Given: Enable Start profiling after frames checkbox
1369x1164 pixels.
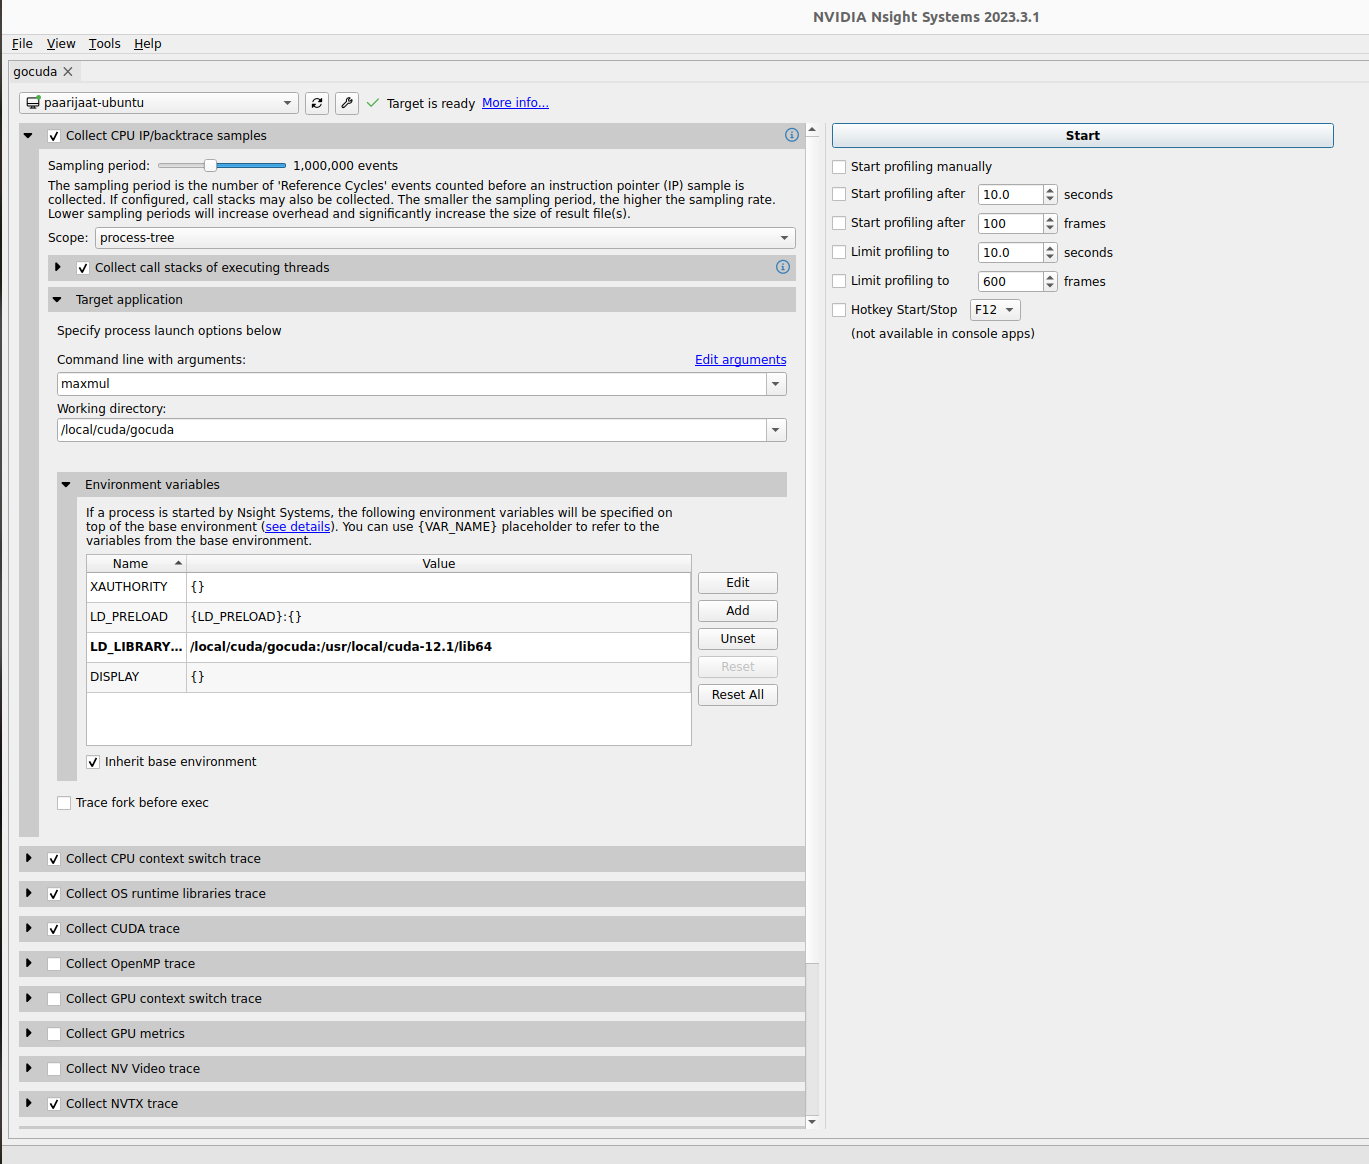Looking at the screenshot, I should pos(839,223).
